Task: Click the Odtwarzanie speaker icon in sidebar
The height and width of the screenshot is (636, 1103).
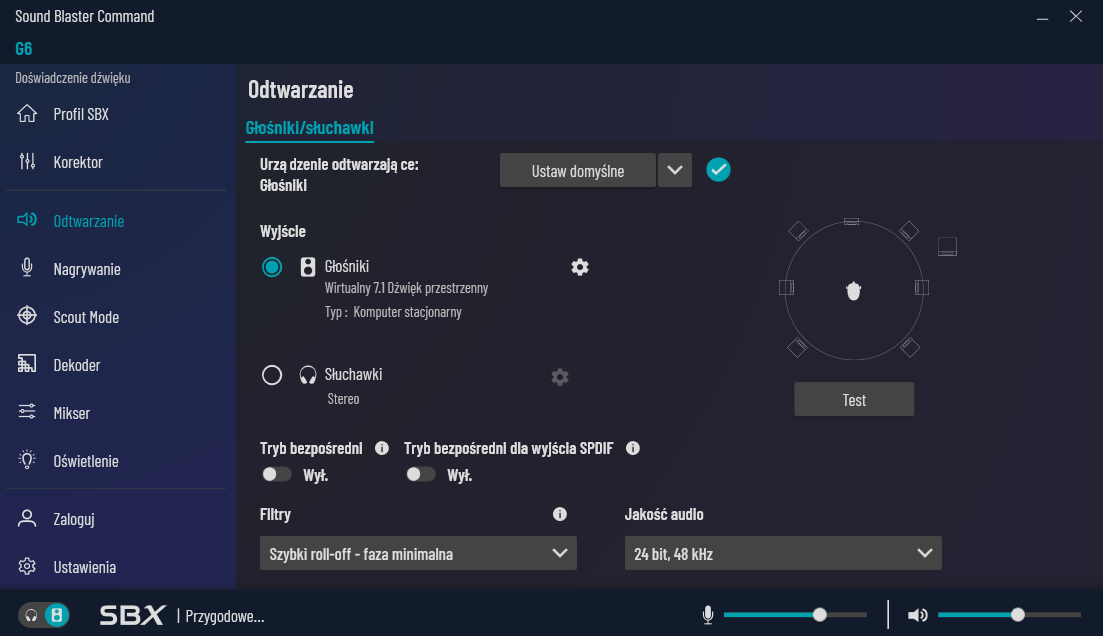Action: [x=27, y=220]
